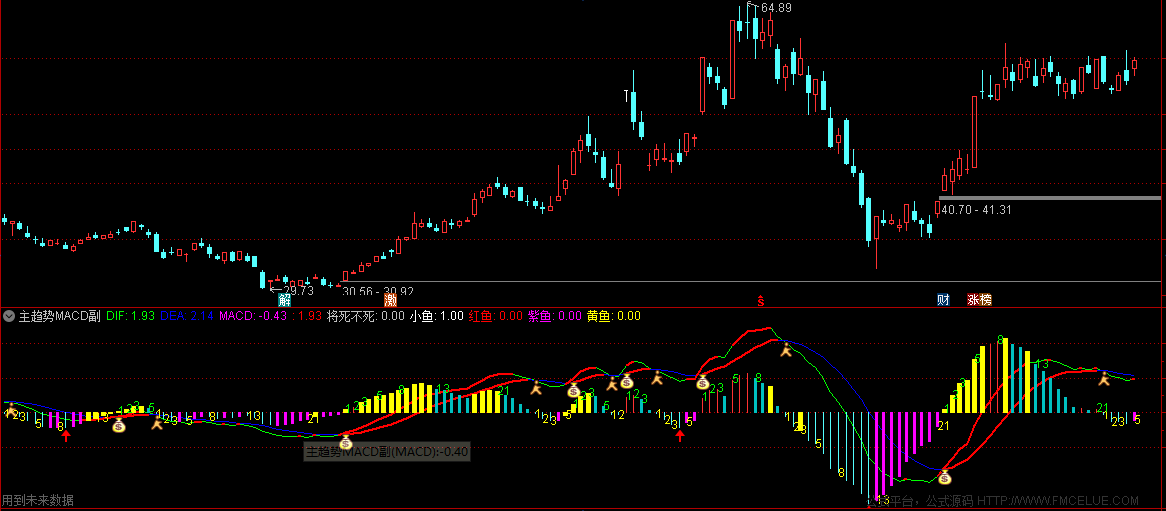The width and height of the screenshot is (1166, 511).
Task: Select the blue DEA: 2.14 readout
Action: 186,316
